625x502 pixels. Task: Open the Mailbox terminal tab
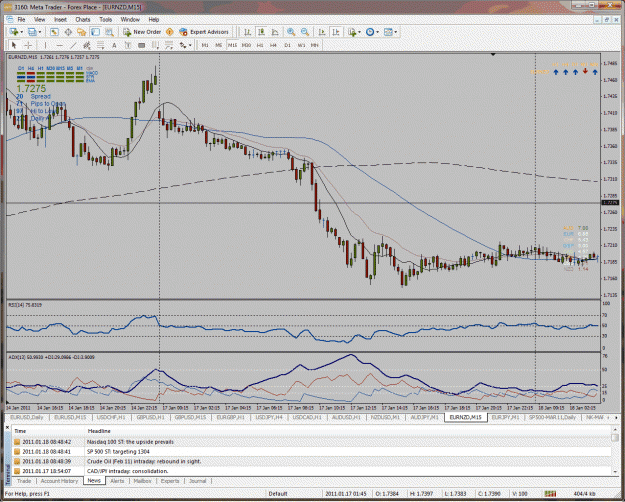point(142,481)
